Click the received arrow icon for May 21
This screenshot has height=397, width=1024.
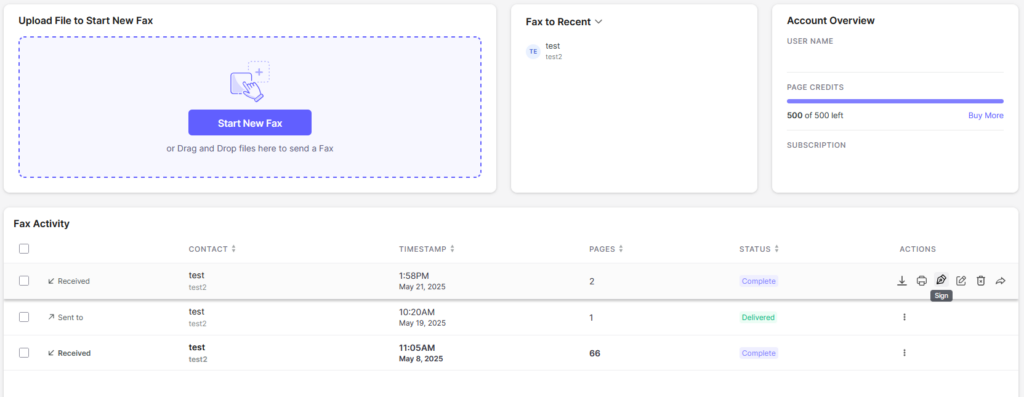pyautogui.click(x=51, y=281)
